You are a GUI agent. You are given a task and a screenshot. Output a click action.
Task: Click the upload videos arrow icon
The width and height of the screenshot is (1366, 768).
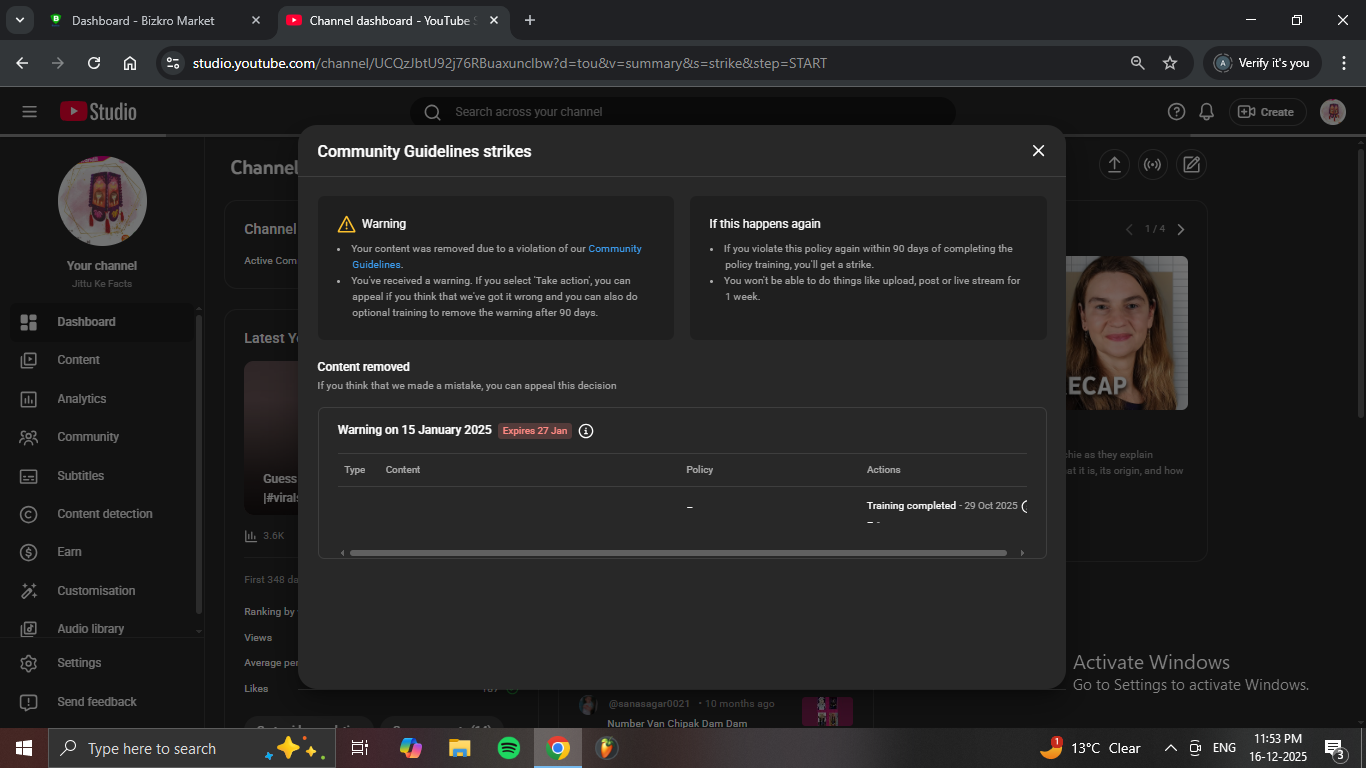pos(1114,165)
